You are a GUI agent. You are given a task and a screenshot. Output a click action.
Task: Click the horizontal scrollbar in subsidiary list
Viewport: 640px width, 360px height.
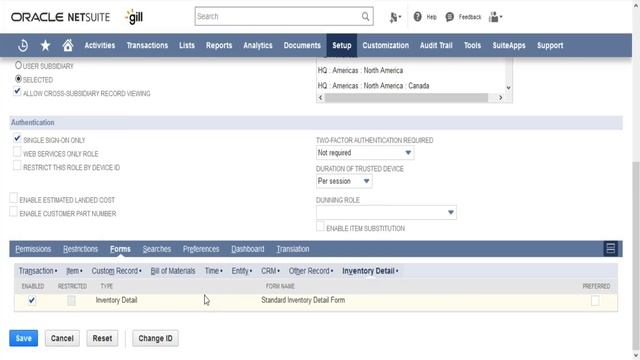pos(406,98)
